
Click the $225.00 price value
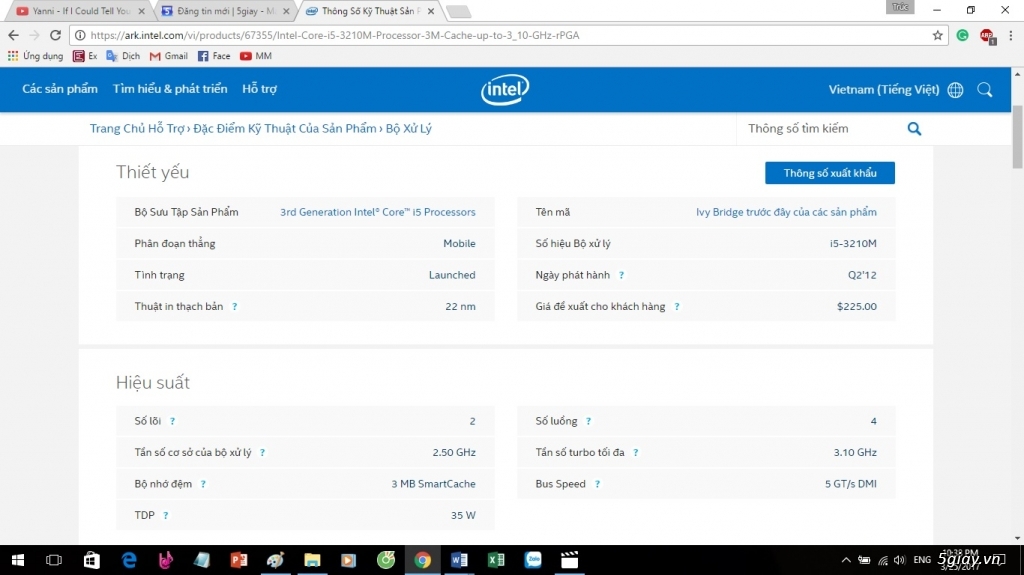point(857,306)
